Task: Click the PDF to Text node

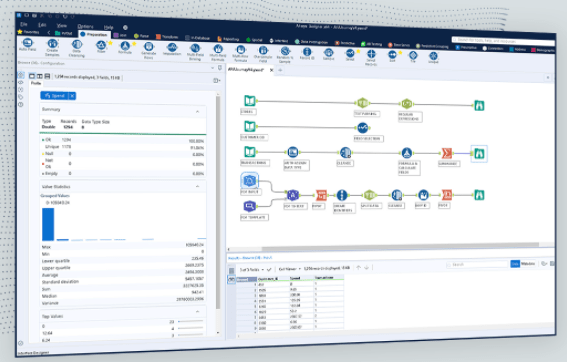Action: 293,195
